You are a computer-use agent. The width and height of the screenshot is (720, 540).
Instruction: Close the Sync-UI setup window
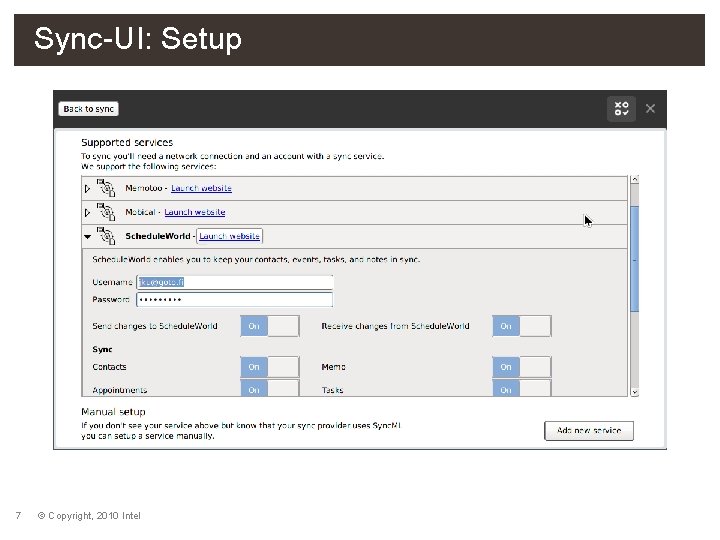click(650, 109)
